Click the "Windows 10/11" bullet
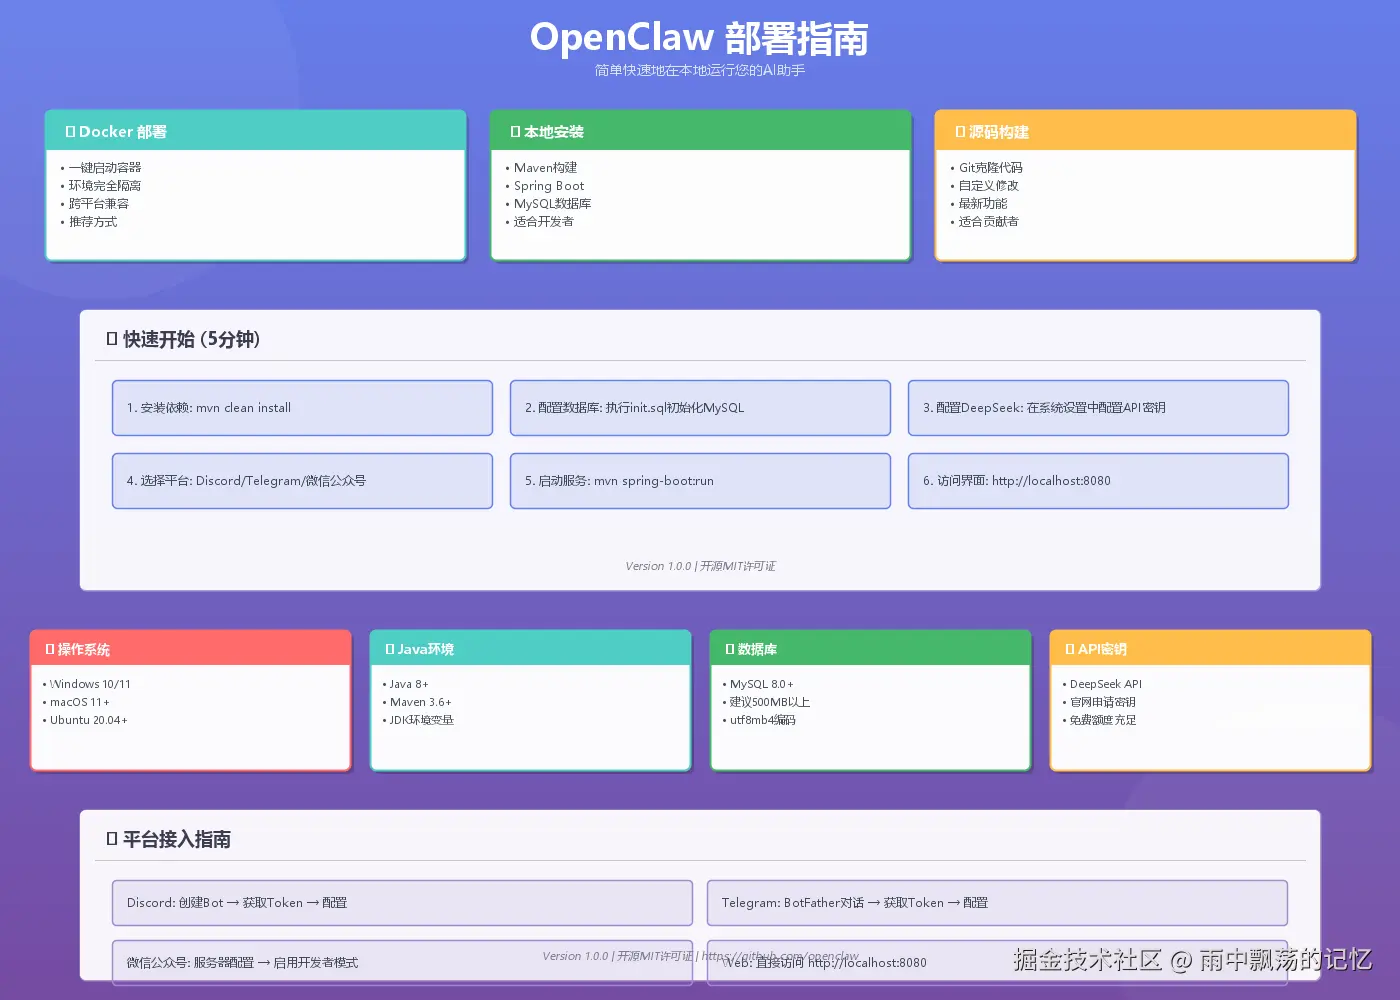This screenshot has height=1000, width=1400. point(86,684)
